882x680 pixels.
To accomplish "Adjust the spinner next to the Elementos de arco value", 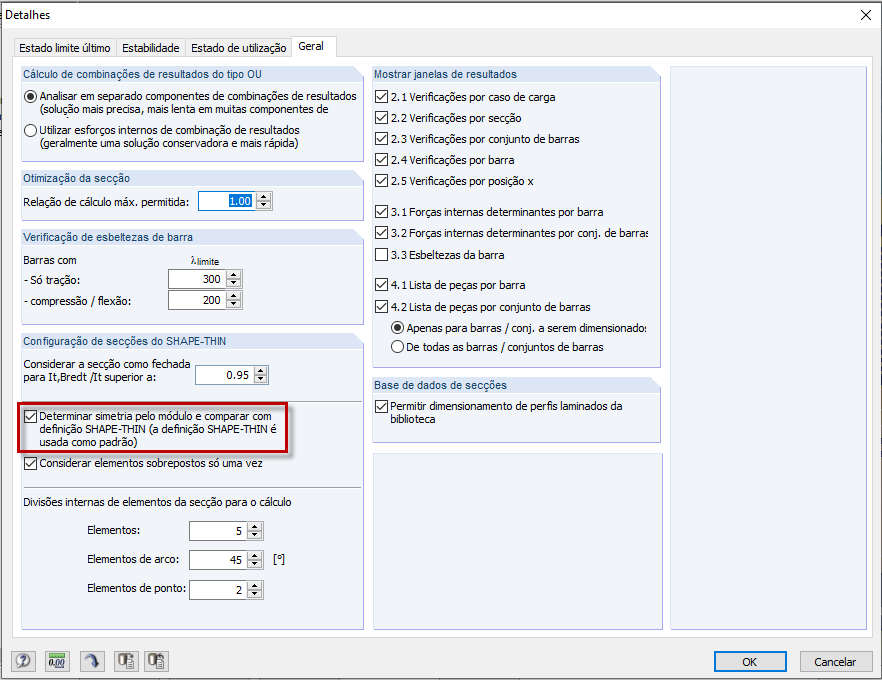I will coord(255,560).
